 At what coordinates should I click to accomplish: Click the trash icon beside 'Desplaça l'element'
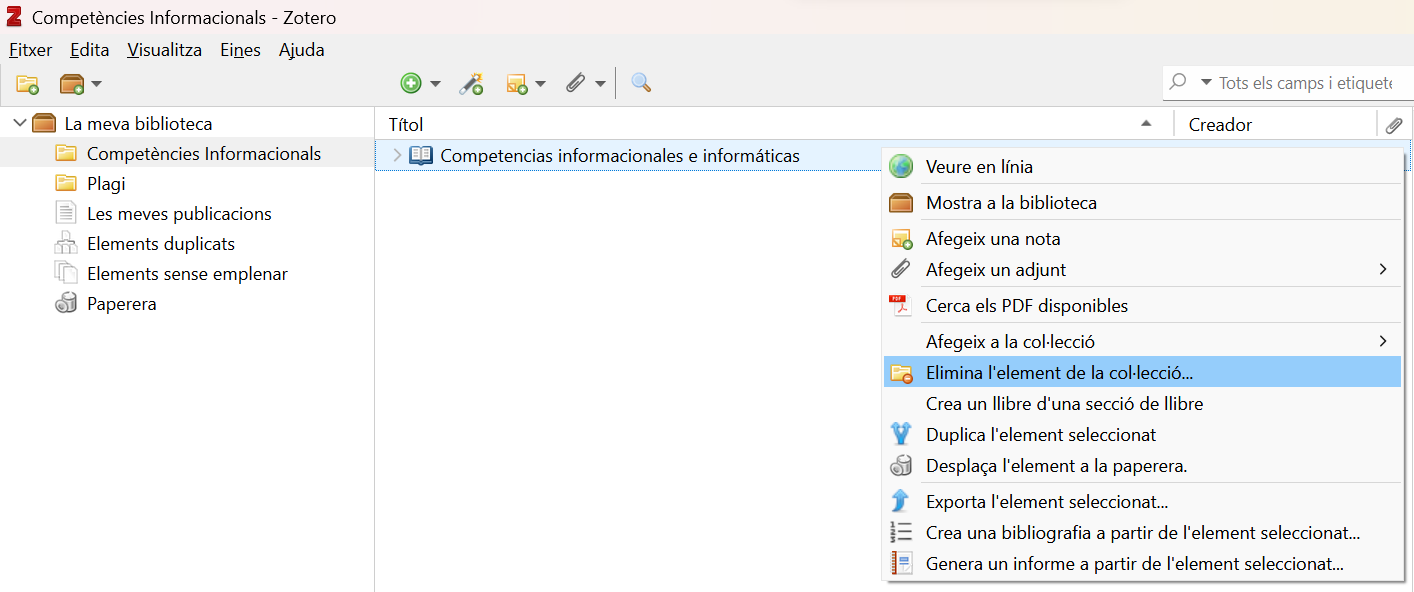coord(901,465)
